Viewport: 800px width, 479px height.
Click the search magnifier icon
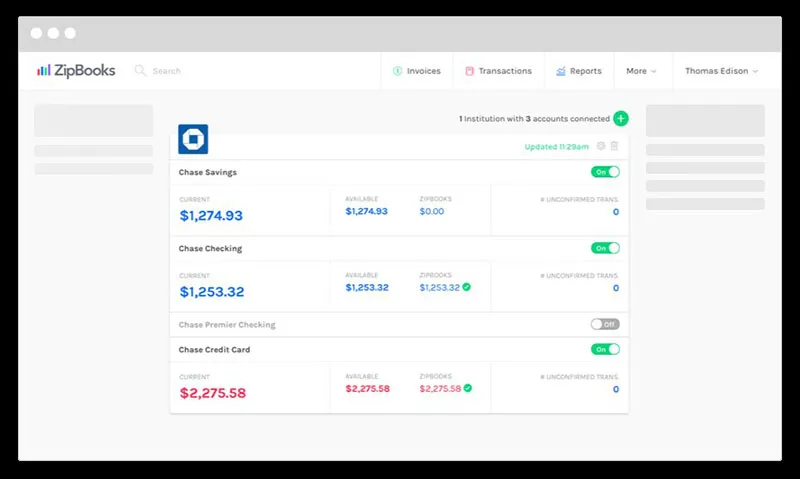[x=140, y=70]
